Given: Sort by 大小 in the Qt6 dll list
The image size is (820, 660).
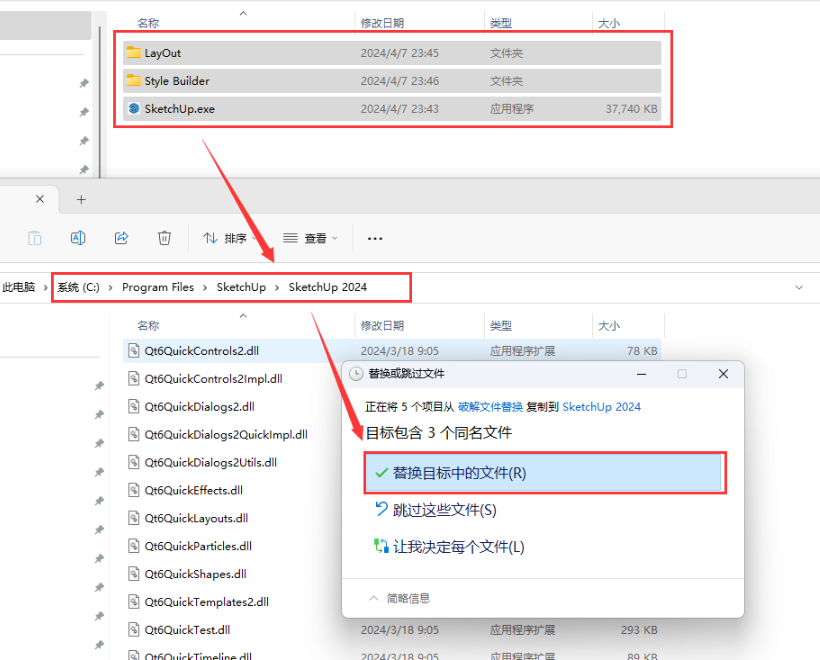Looking at the screenshot, I should [x=609, y=326].
